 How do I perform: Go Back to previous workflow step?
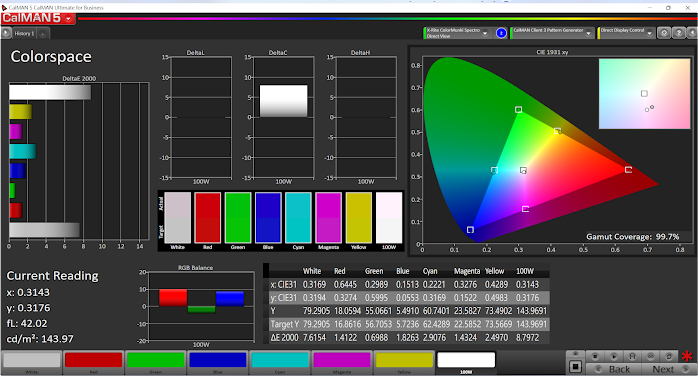(x=613, y=369)
